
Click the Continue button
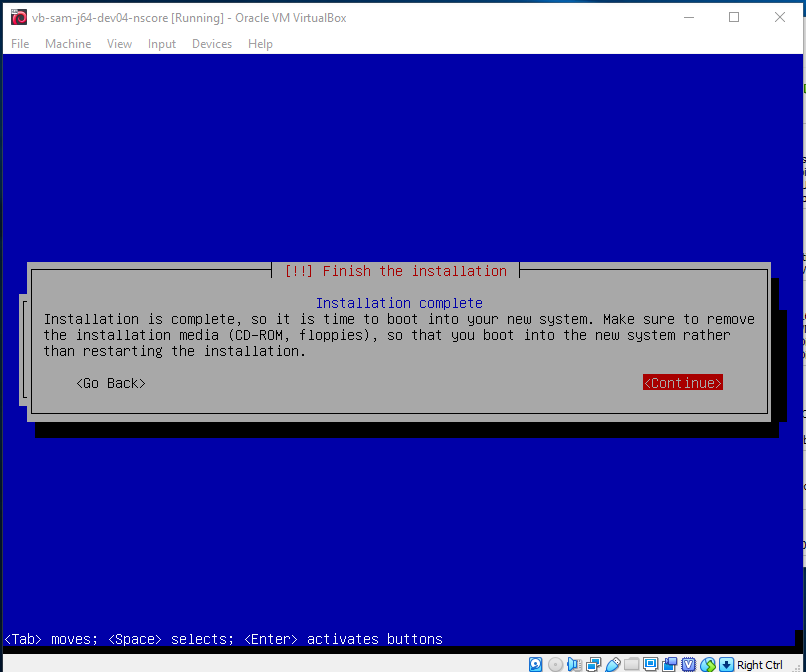tap(683, 382)
